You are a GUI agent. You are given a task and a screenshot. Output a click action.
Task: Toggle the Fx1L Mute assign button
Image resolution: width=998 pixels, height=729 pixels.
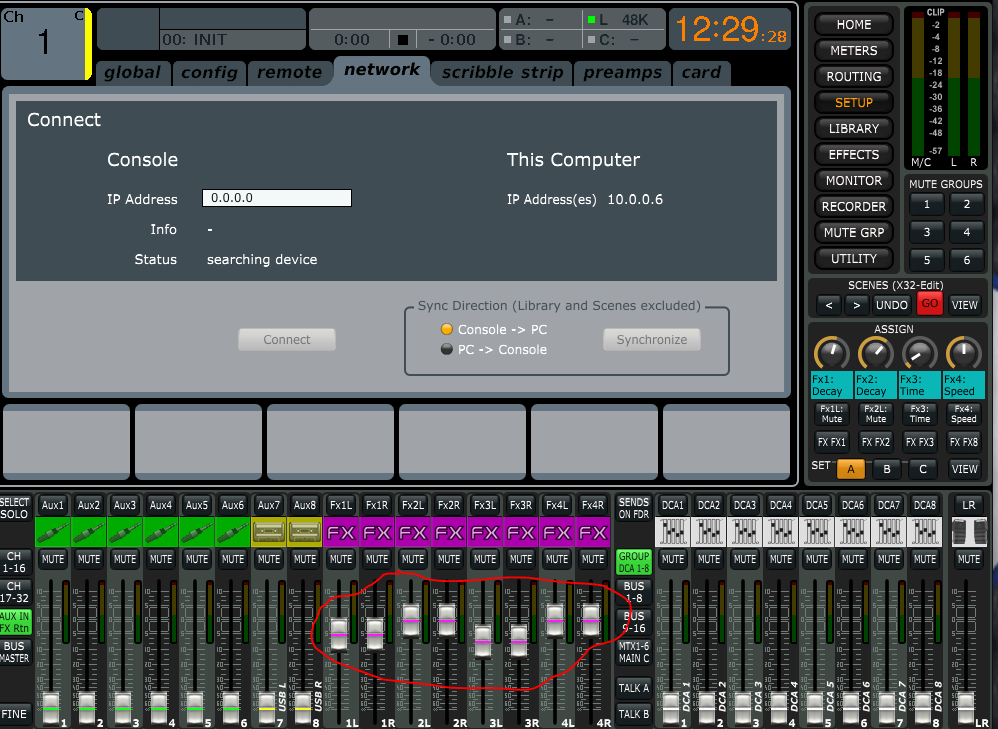coord(831,414)
